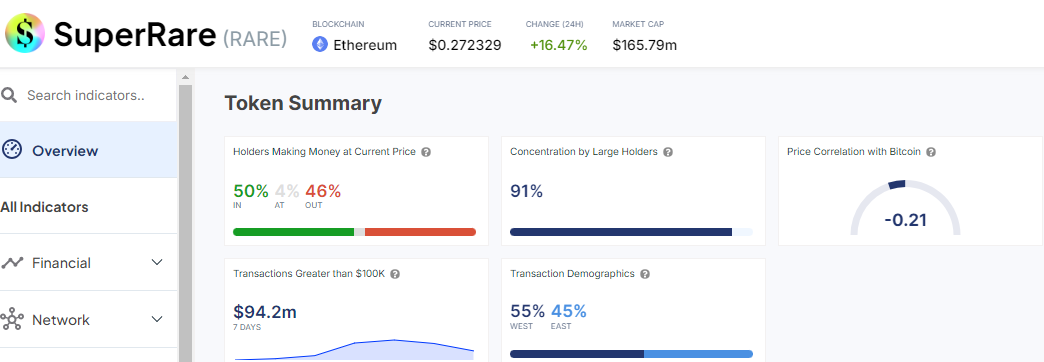The height and width of the screenshot is (362, 1044).
Task: Click the +16.47% 24h change
Action: (x=558, y=45)
